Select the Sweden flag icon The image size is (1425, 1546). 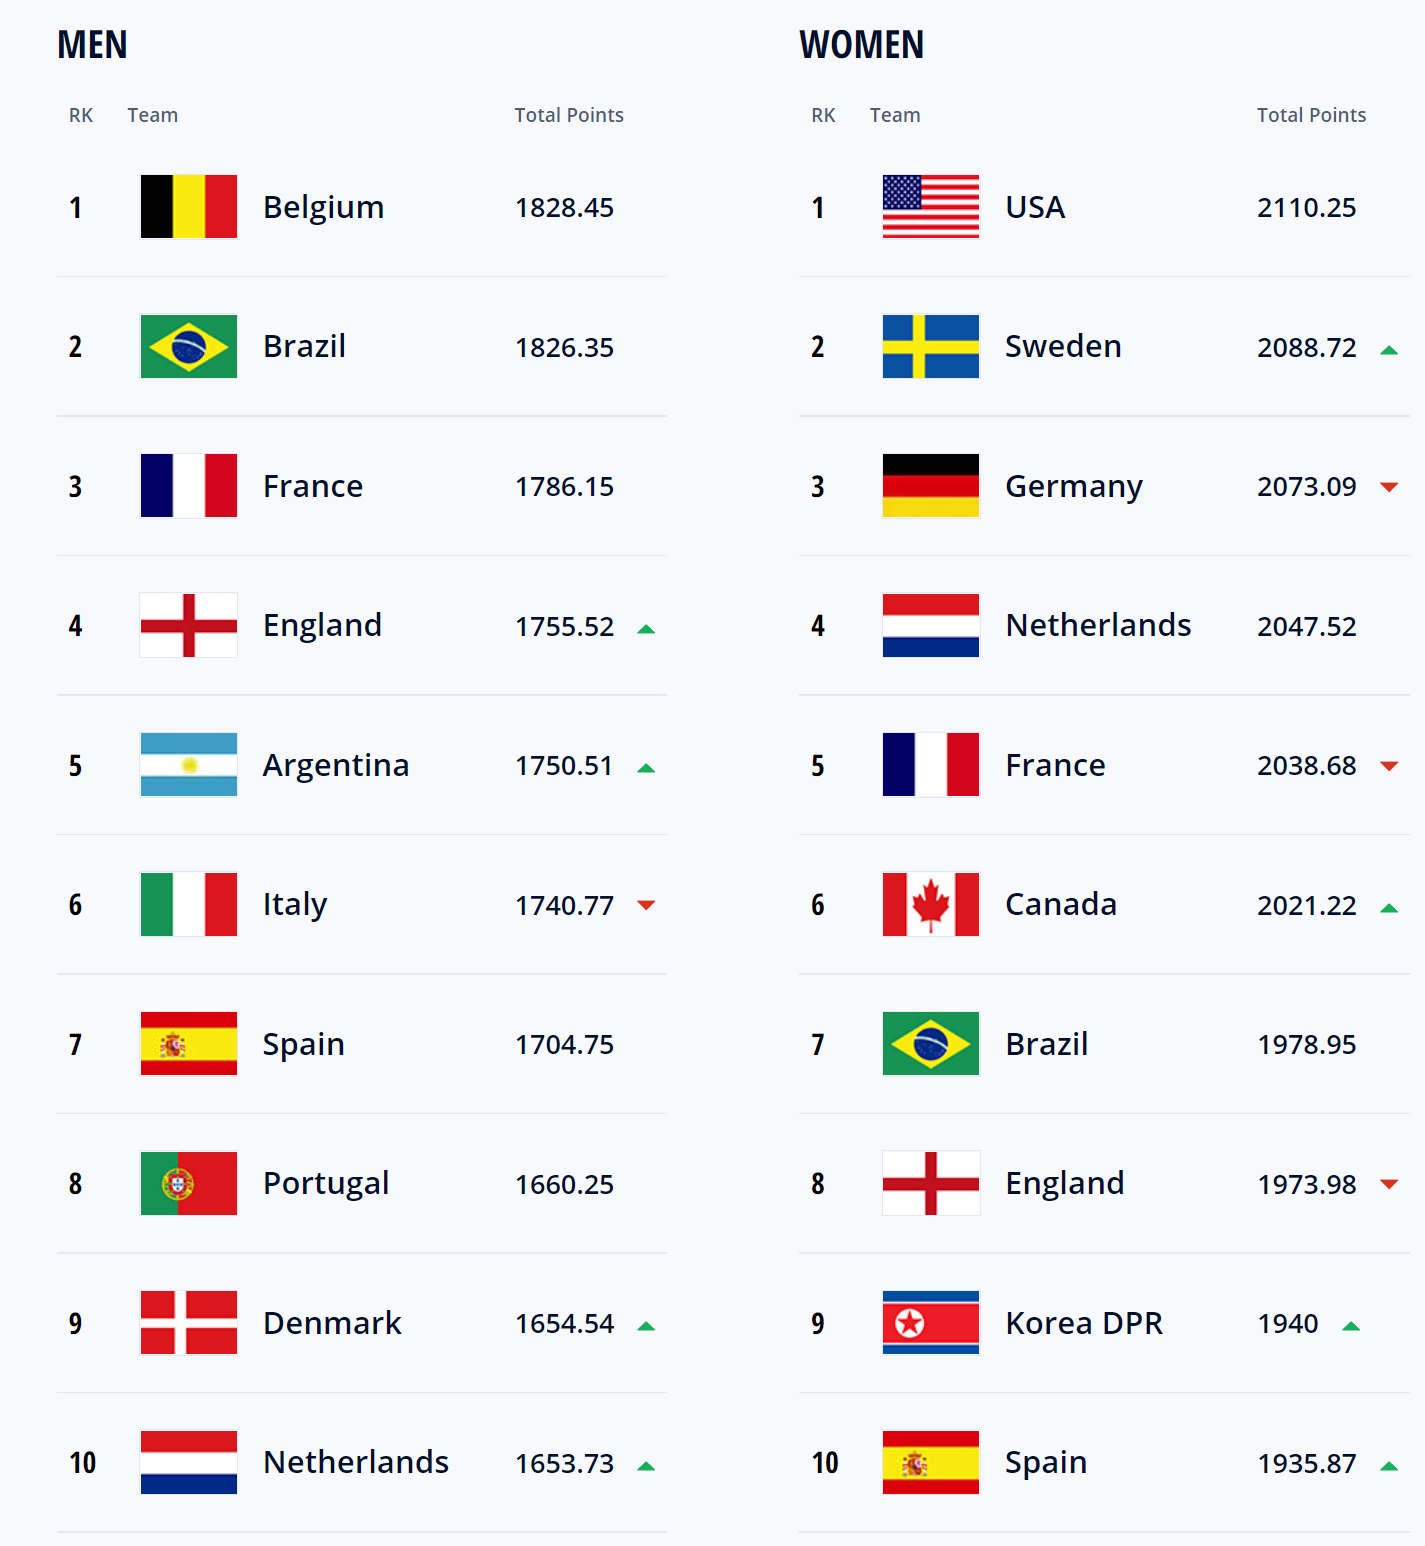(x=931, y=346)
